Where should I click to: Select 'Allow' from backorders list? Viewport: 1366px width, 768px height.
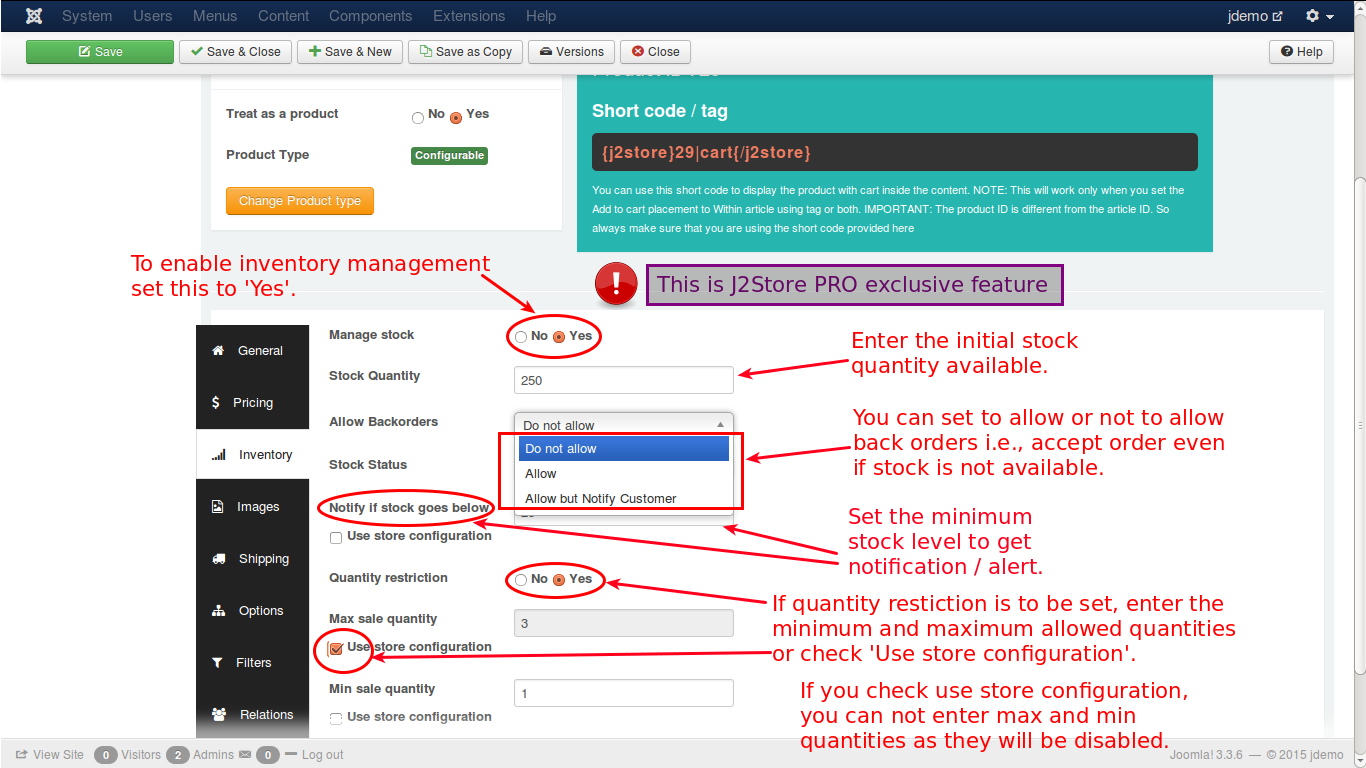[x=541, y=473]
